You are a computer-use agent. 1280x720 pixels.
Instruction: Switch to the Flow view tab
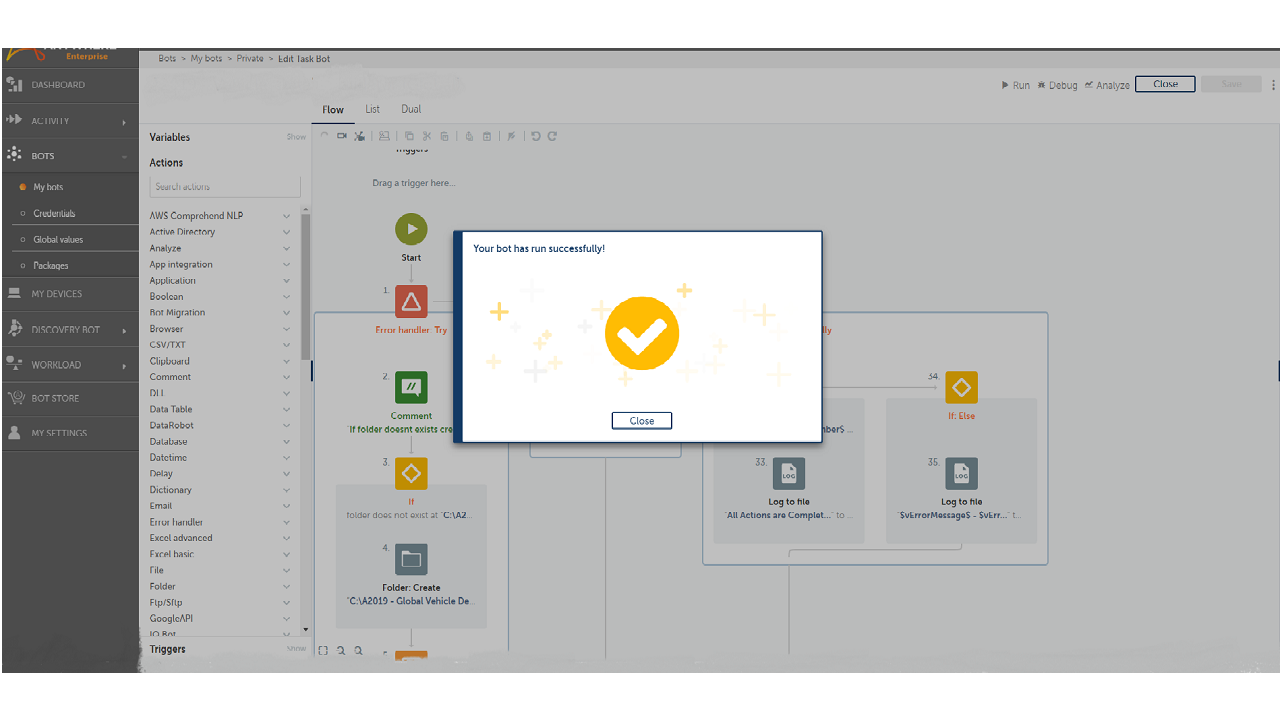[333, 110]
